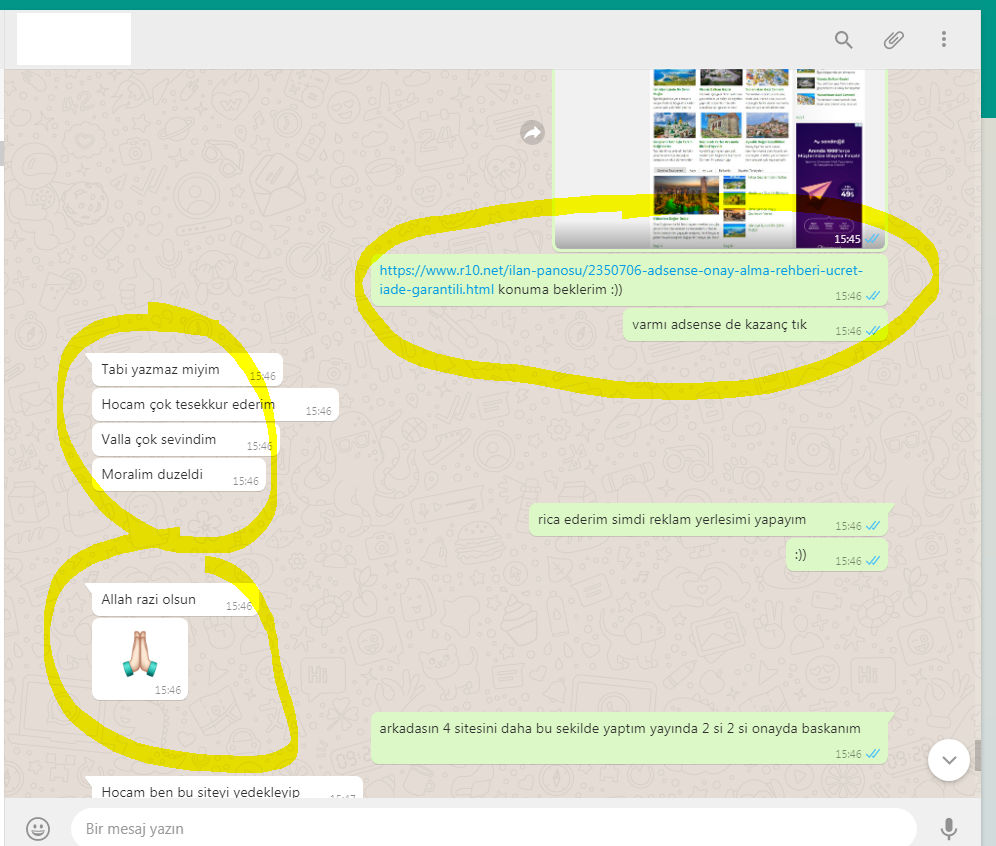Jump to latest with the down-chevron button
996x846 pixels.
(x=948, y=760)
